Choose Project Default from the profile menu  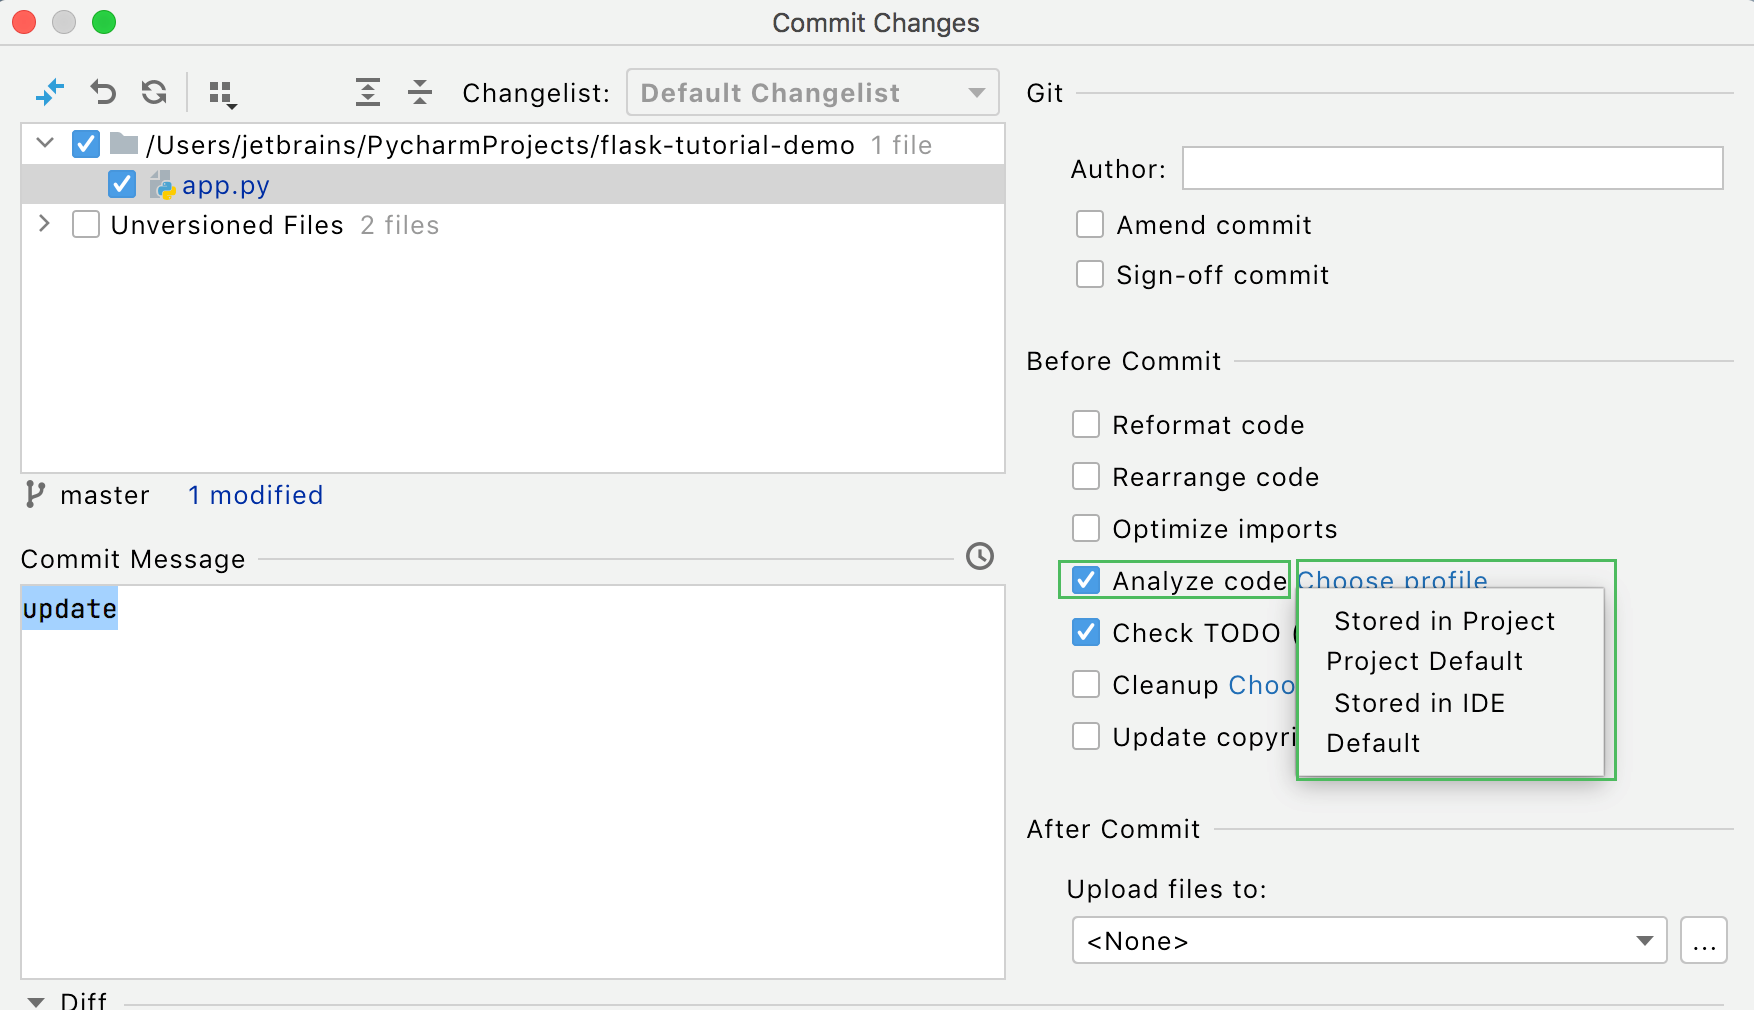click(x=1424, y=661)
